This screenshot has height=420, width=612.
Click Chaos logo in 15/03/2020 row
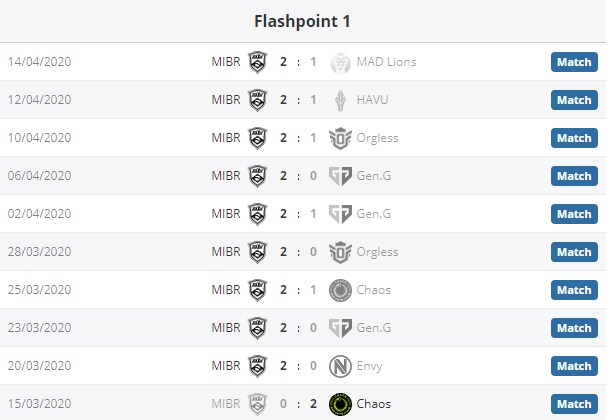pyautogui.click(x=340, y=404)
